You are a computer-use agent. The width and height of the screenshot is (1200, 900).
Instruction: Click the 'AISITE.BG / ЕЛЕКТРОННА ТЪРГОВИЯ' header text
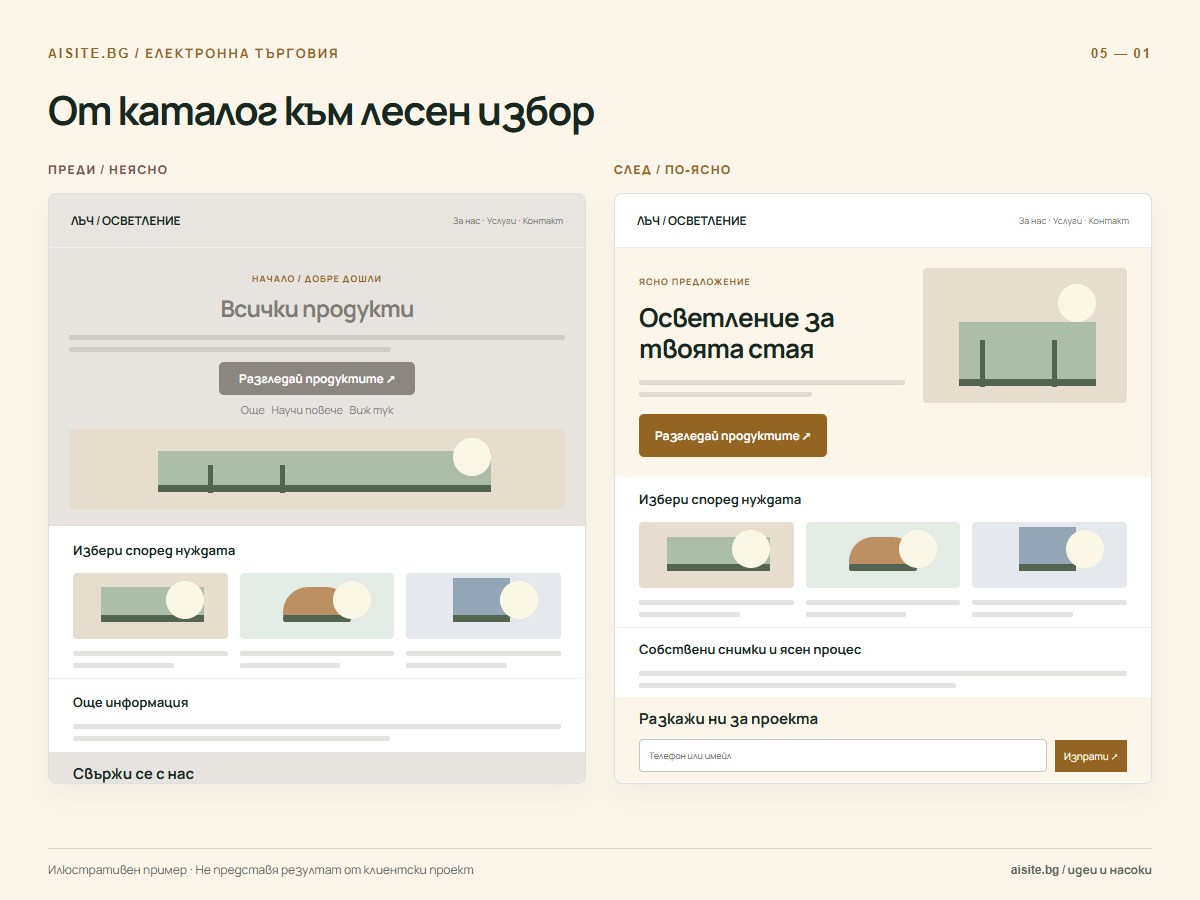point(193,53)
